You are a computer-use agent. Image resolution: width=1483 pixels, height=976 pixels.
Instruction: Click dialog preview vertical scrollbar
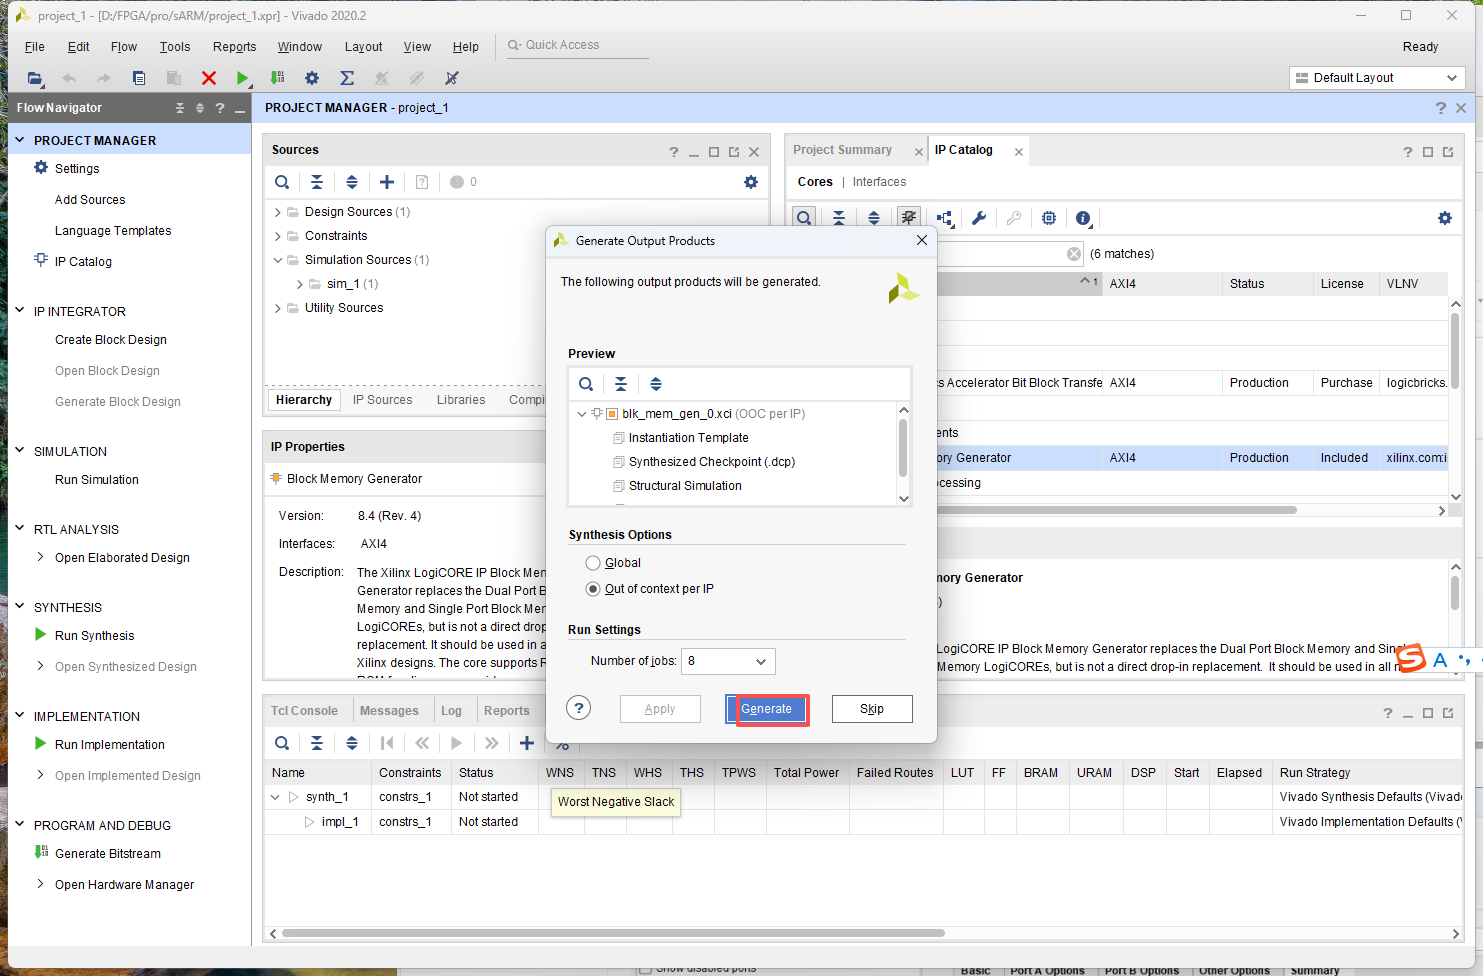click(903, 448)
